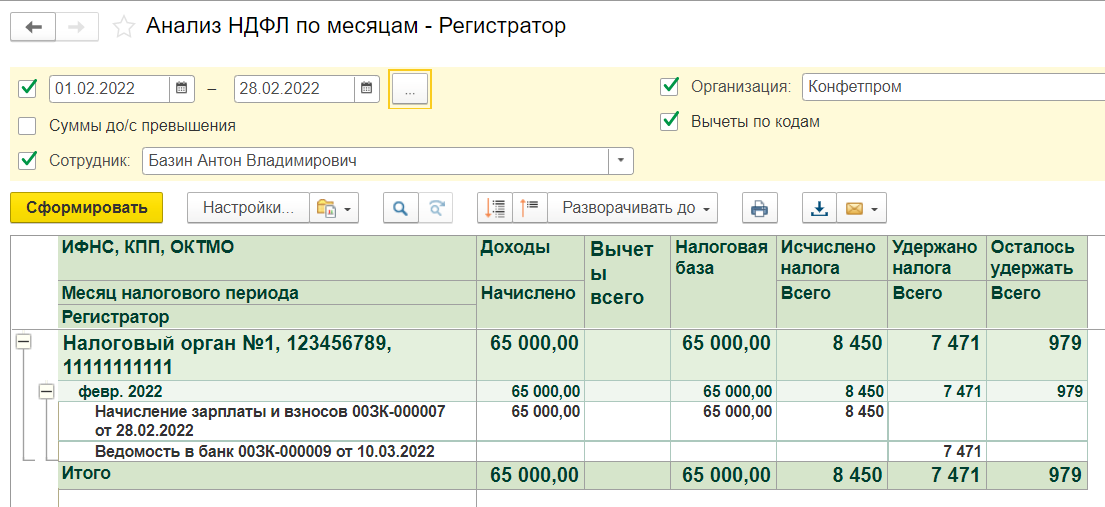Open calendar for end date 28.02.2022
The width and height of the screenshot is (1105, 507).
366,88
